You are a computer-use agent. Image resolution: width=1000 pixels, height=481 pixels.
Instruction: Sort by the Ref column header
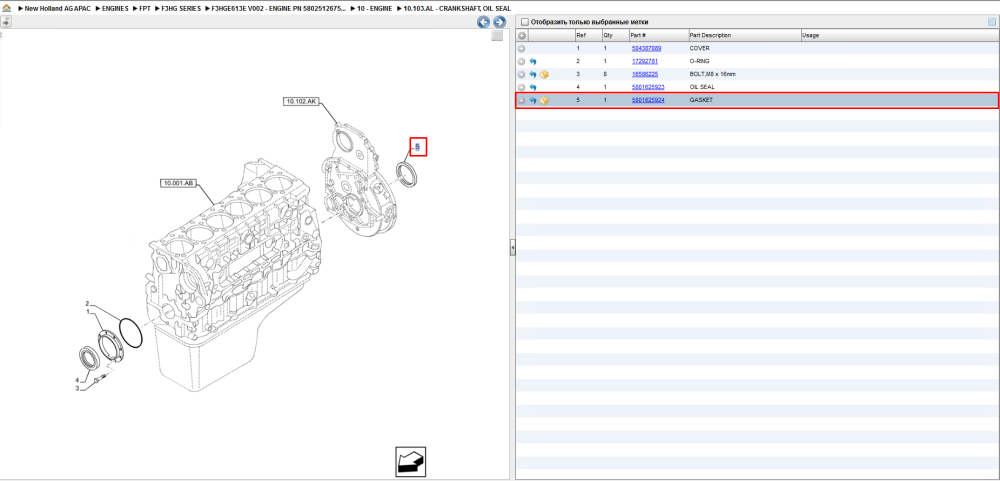[587, 36]
